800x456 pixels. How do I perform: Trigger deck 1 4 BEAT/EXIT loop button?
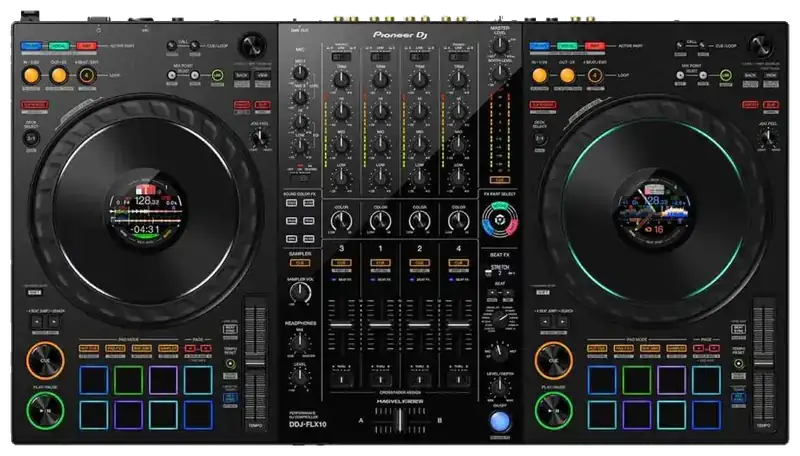87,75
